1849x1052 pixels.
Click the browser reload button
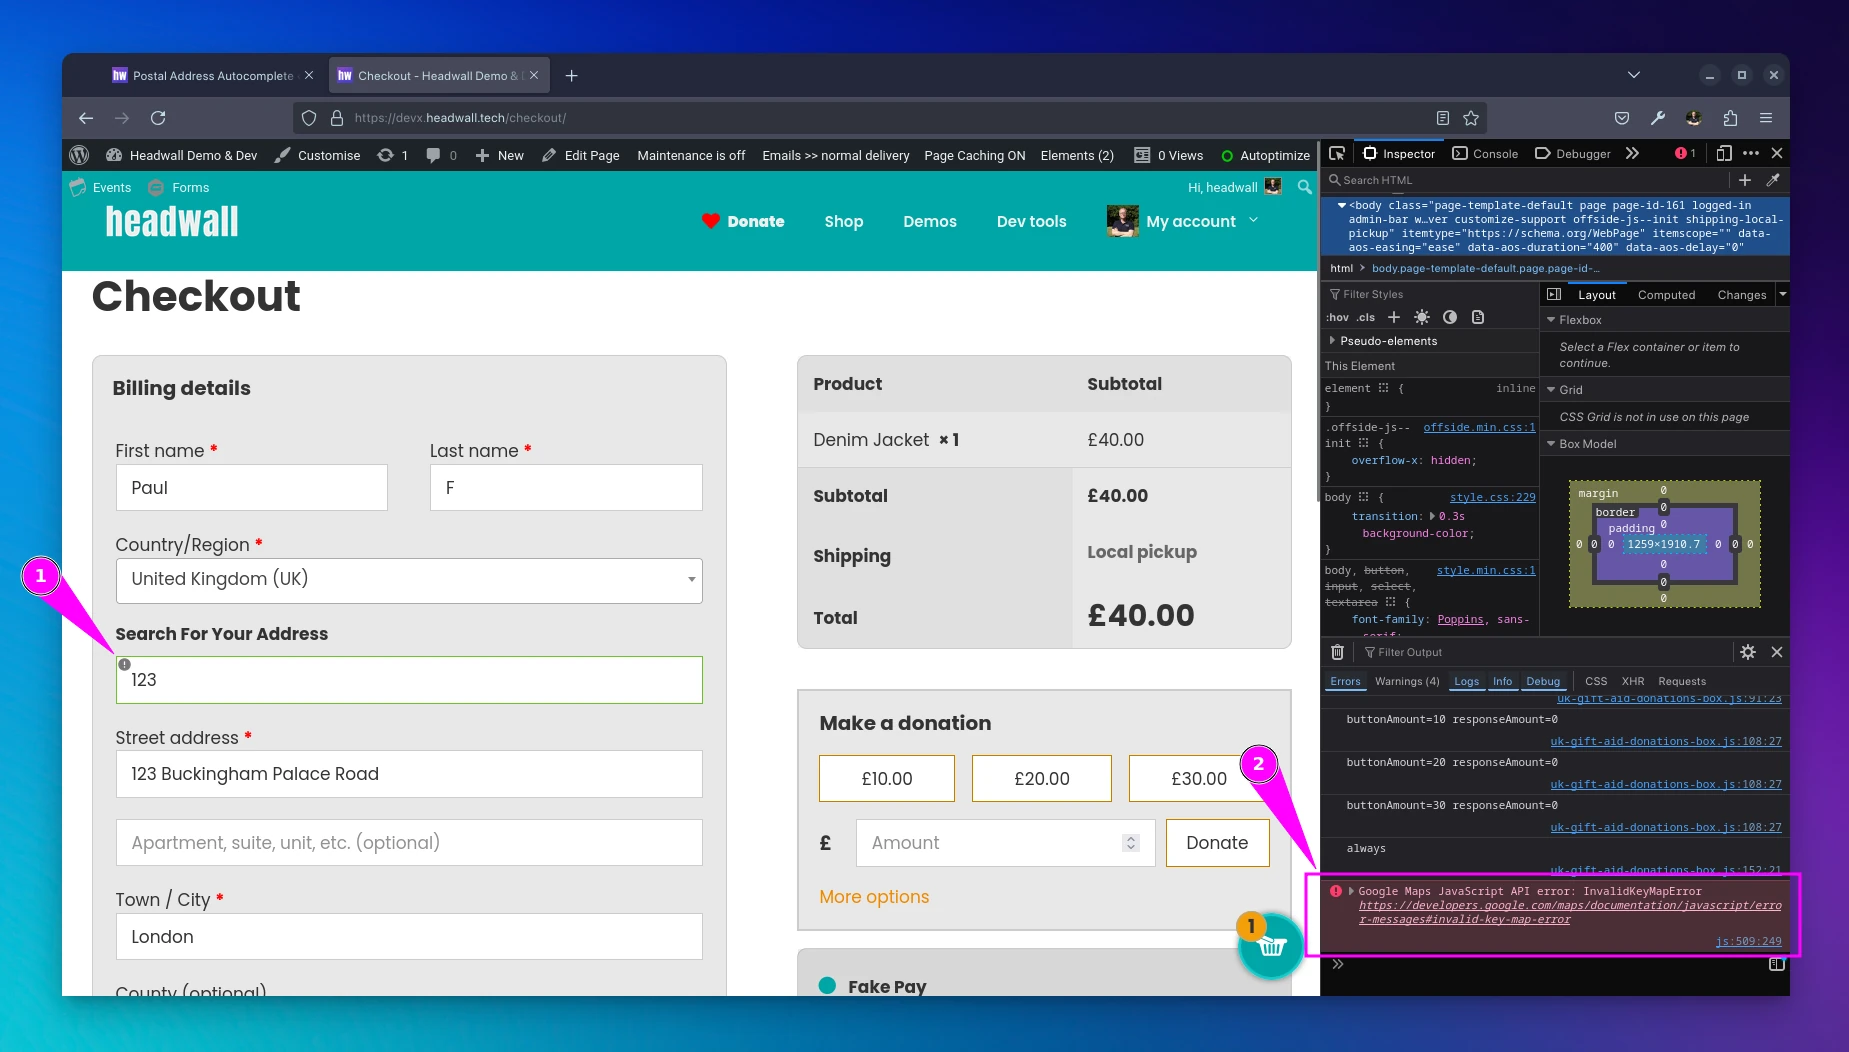click(158, 118)
